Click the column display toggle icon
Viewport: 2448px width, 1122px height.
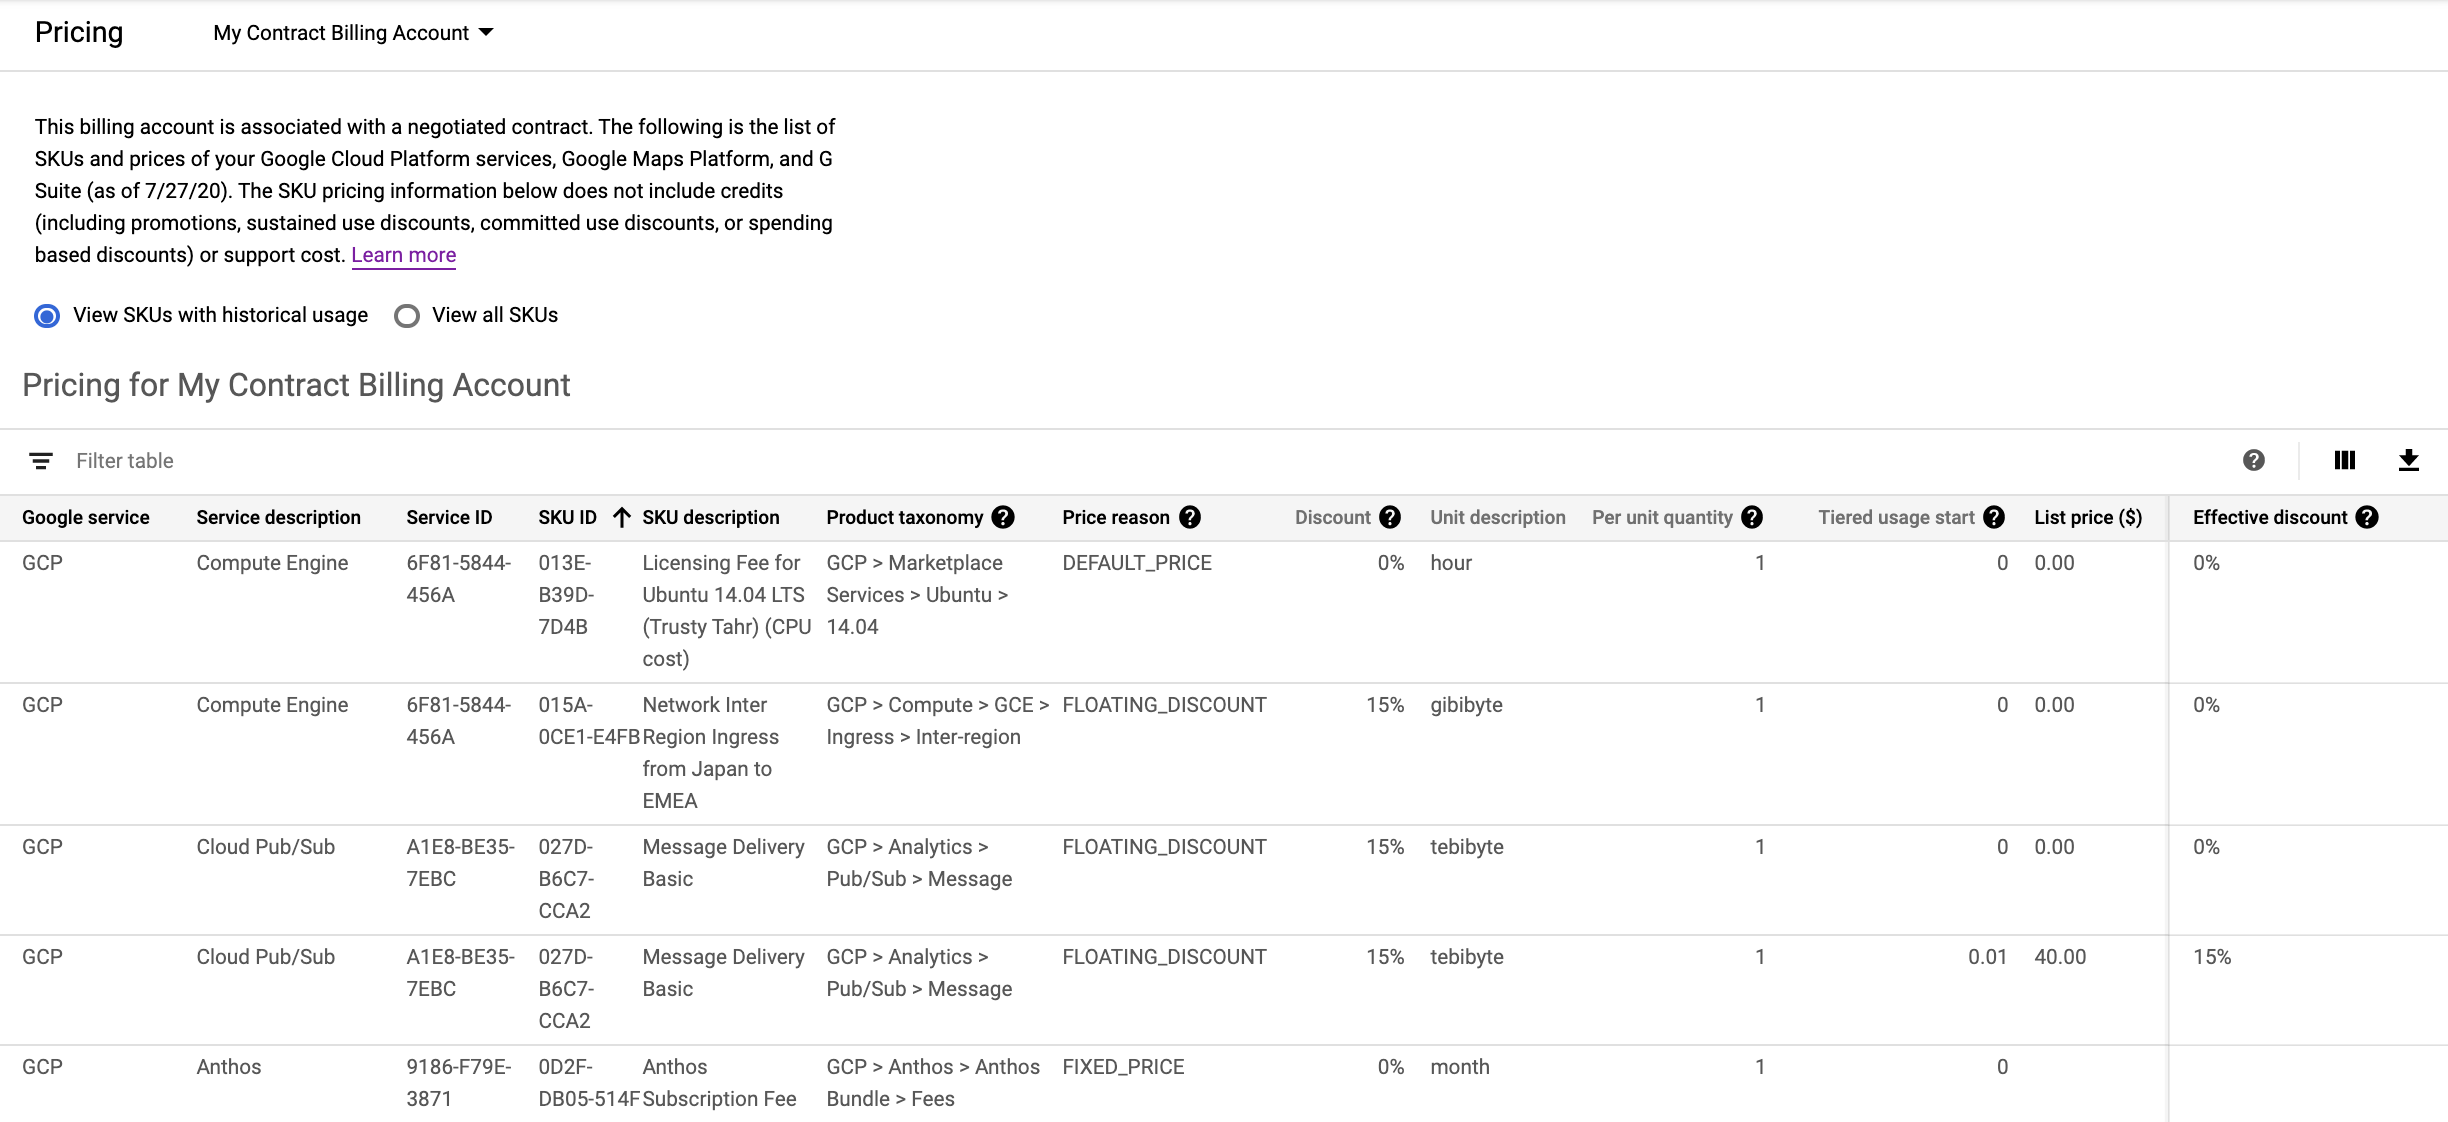(x=2343, y=460)
